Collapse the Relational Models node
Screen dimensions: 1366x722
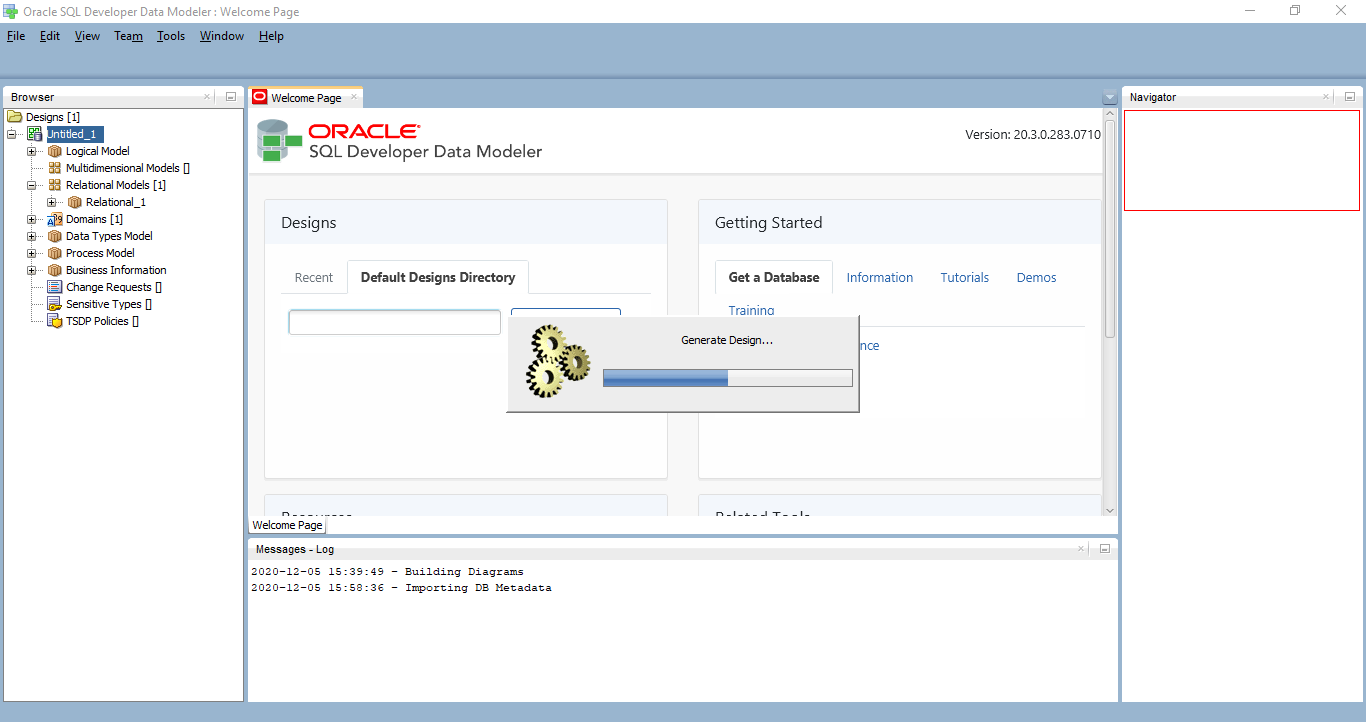click(32, 185)
